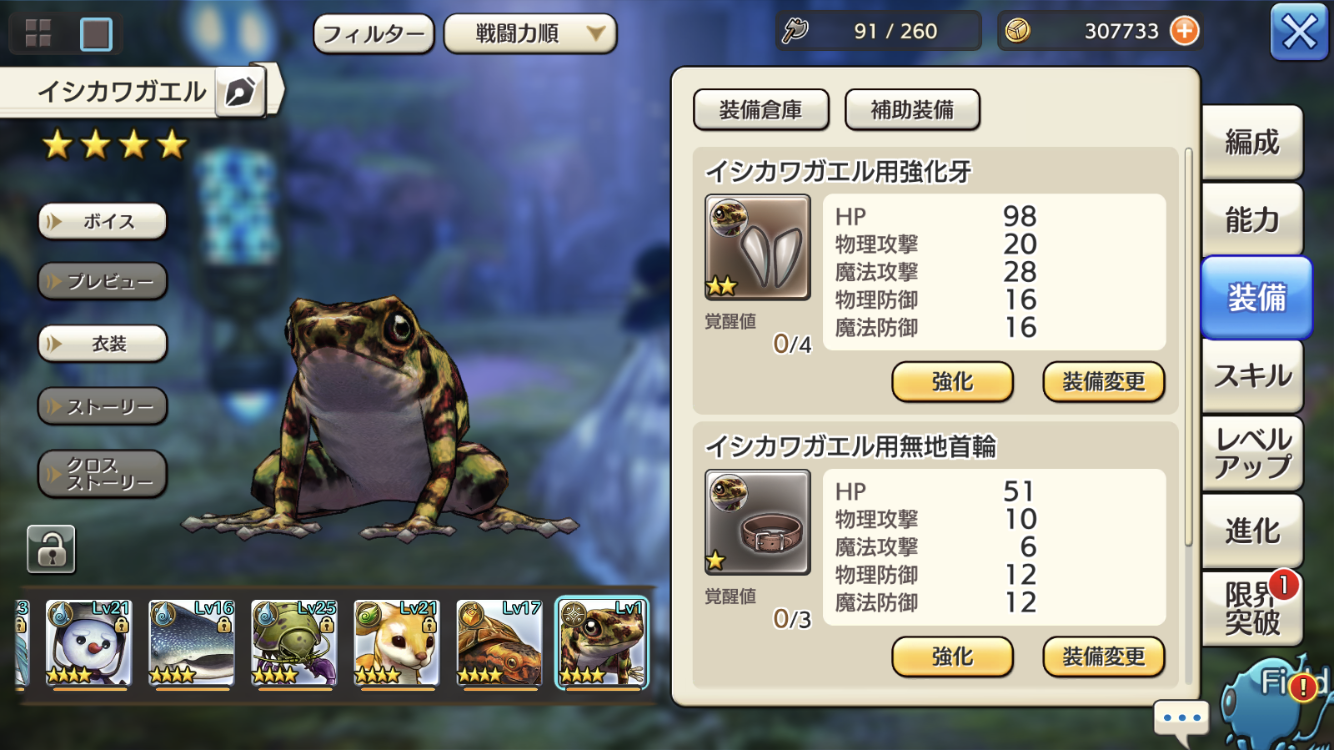
Task: Click 装備変更 for the 無地首輪 collar
Action: [x=1104, y=657]
